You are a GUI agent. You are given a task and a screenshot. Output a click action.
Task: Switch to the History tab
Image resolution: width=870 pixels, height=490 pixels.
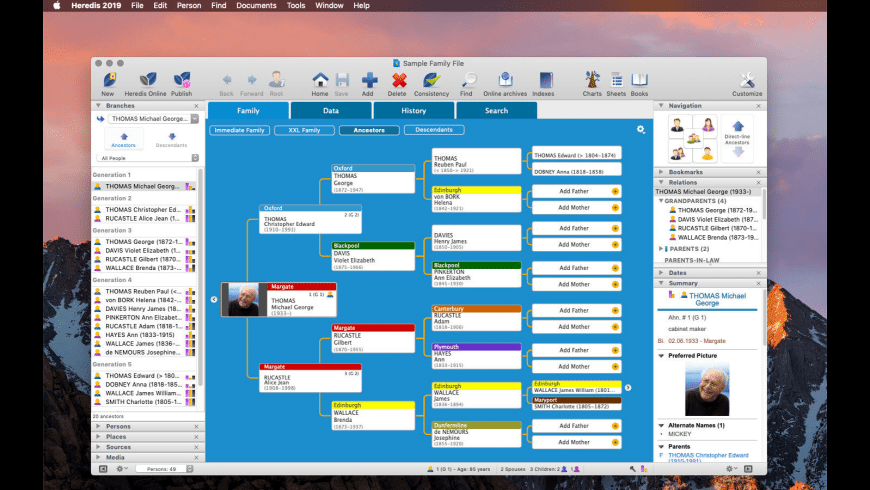coord(413,110)
